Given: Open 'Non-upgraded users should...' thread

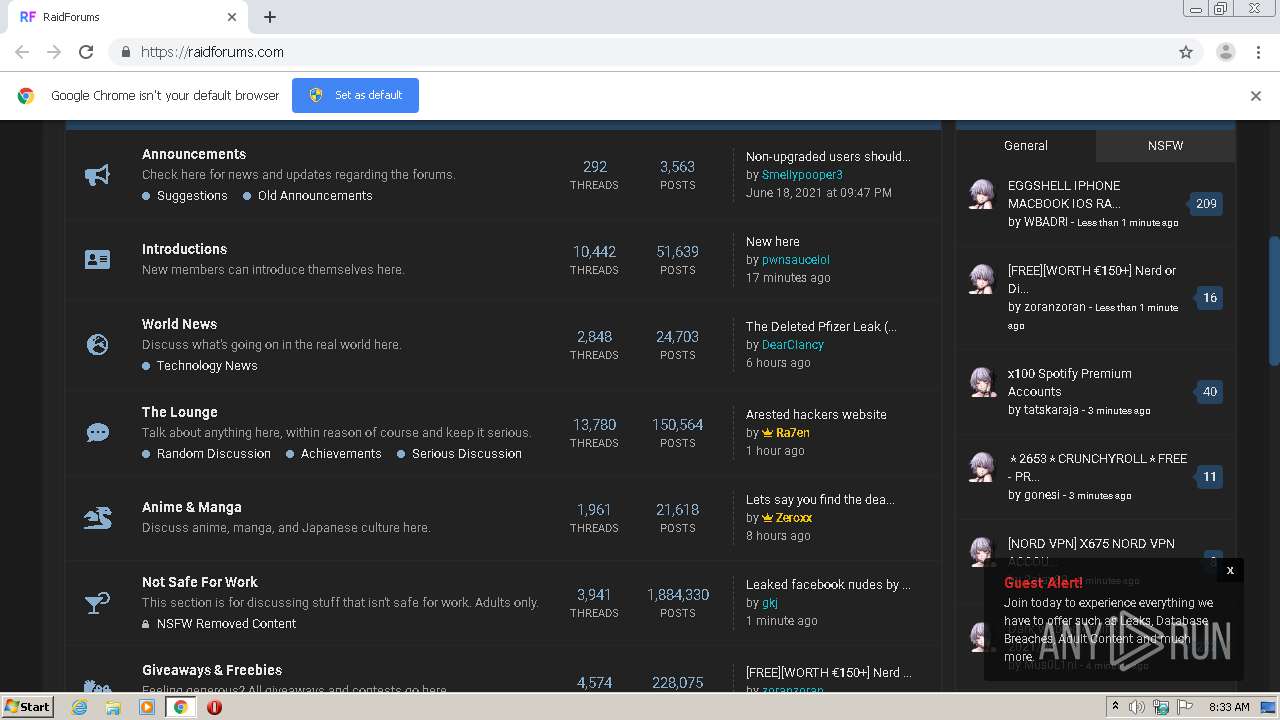Looking at the screenshot, I should coord(828,157).
